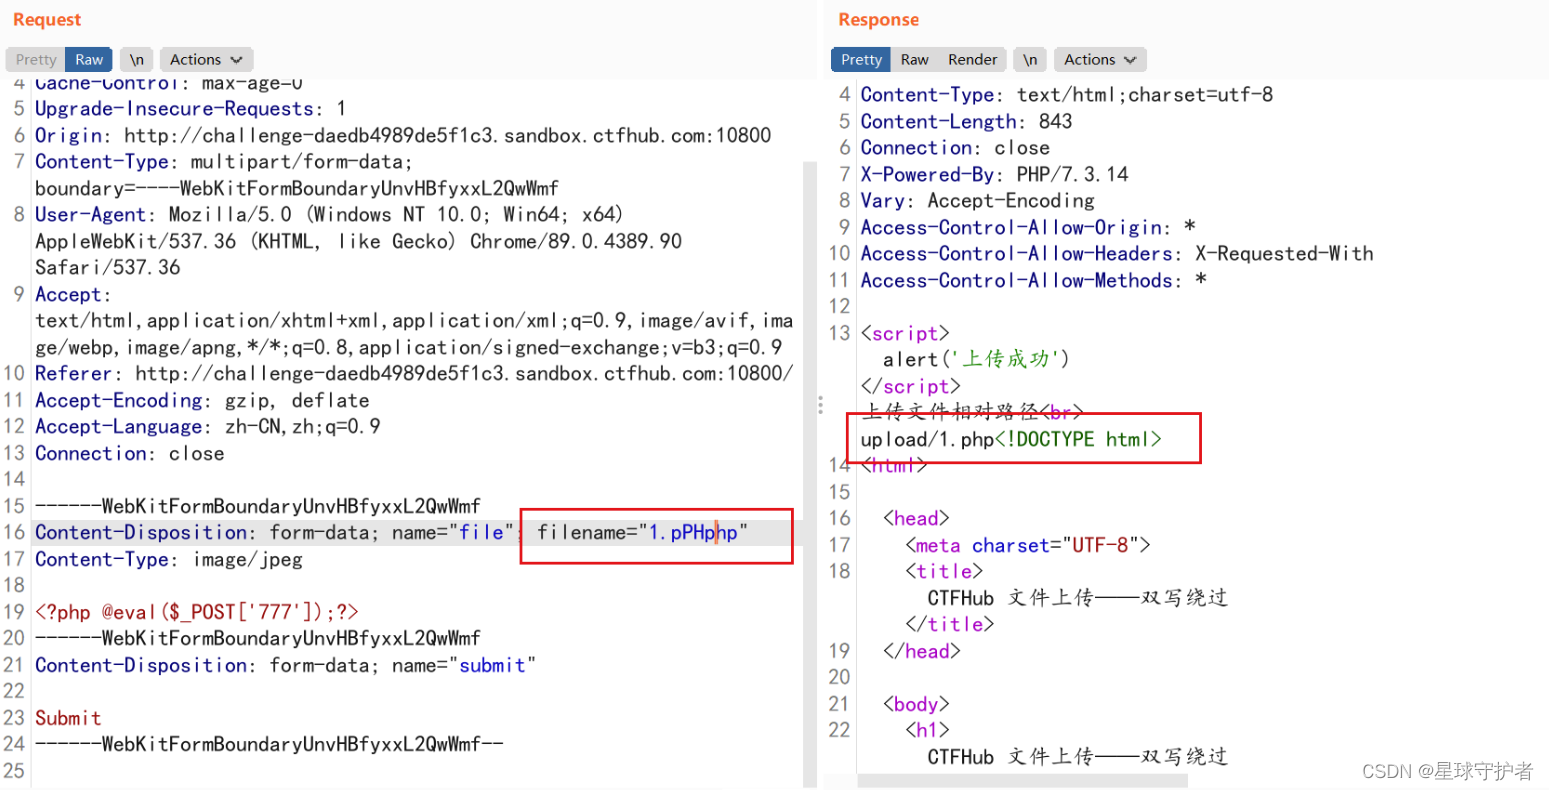The height and width of the screenshot is (790, 1549).
Task: Toggle the \n button in Response panel
Action: (1030, 60)
